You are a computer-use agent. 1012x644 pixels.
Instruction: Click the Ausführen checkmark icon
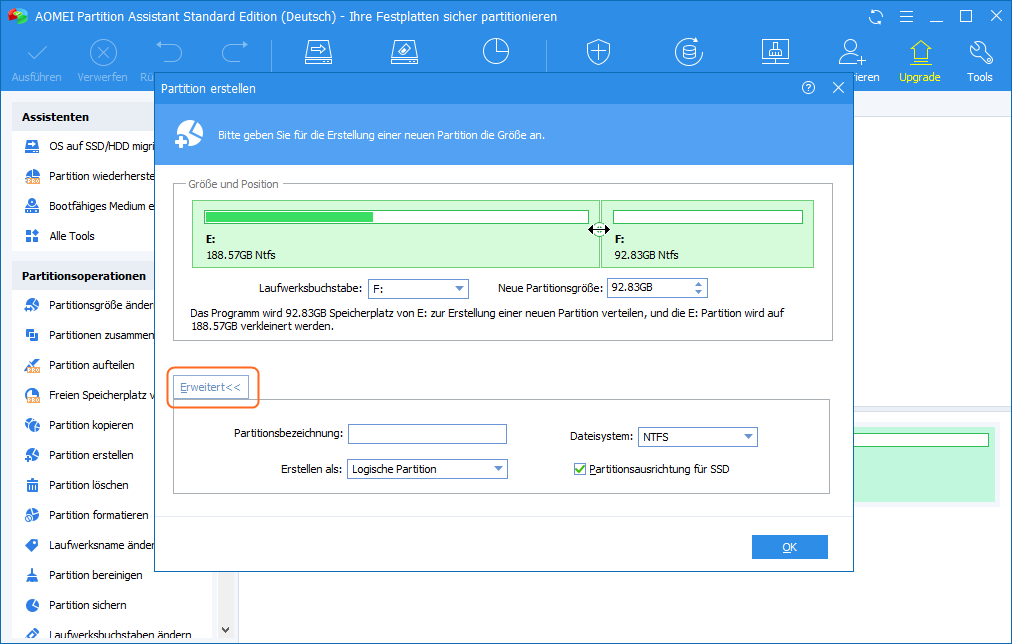[37, 53]
